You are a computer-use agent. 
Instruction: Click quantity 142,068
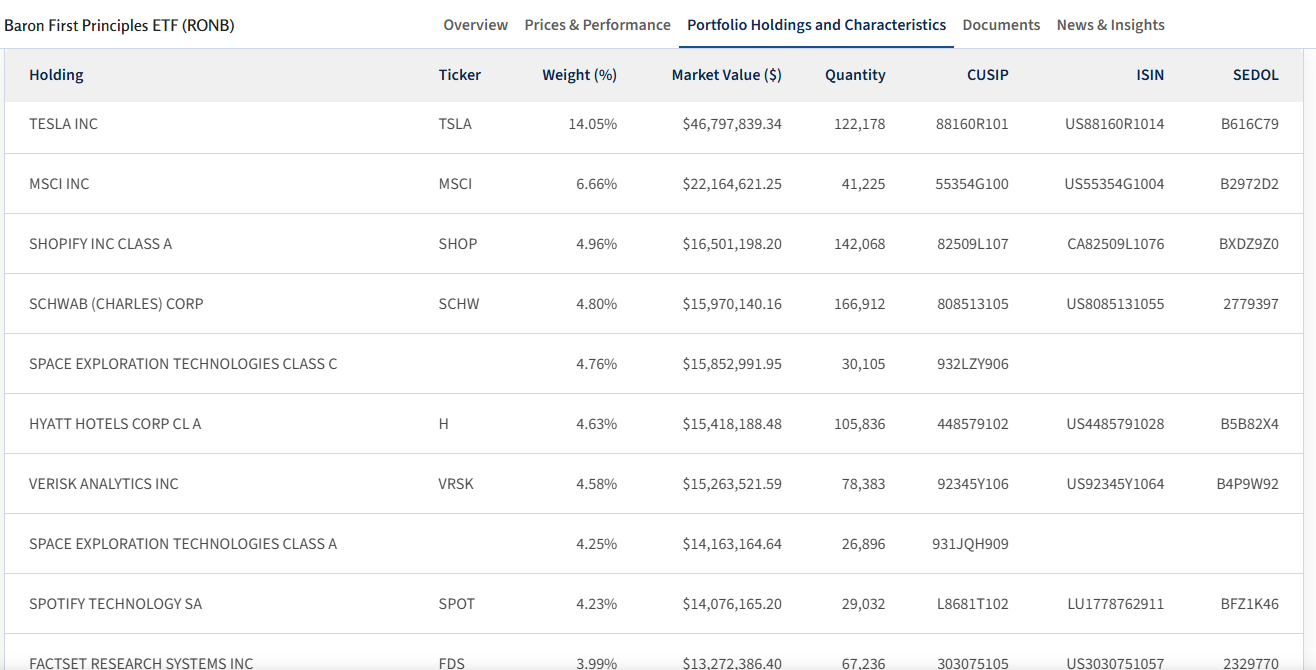(860, 244)
